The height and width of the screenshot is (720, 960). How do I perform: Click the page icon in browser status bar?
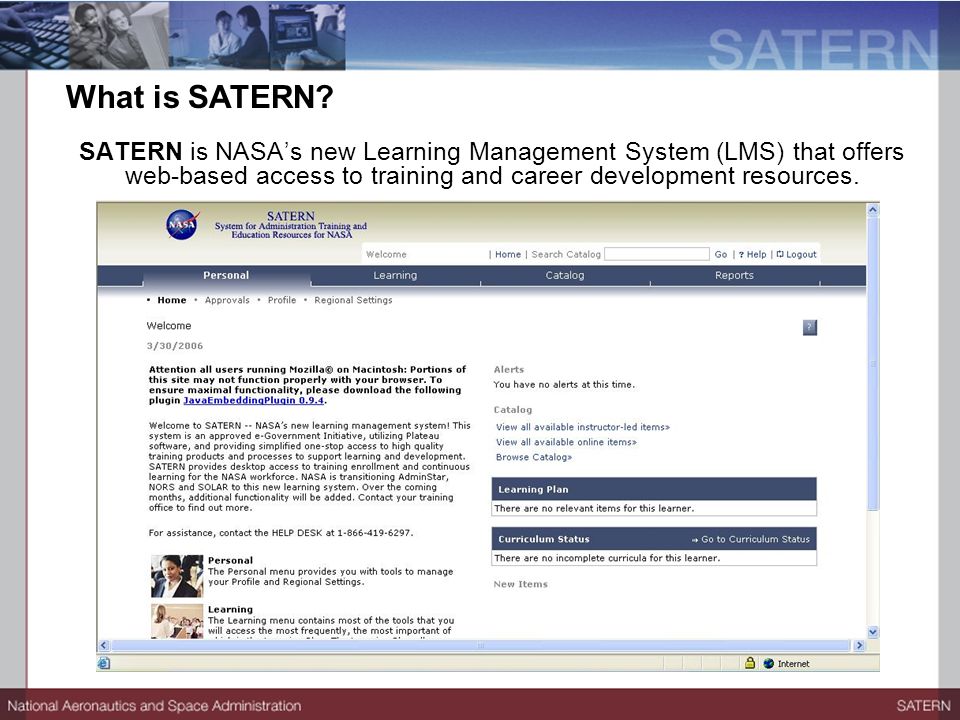pyautogui.click(x=104, y=663)
